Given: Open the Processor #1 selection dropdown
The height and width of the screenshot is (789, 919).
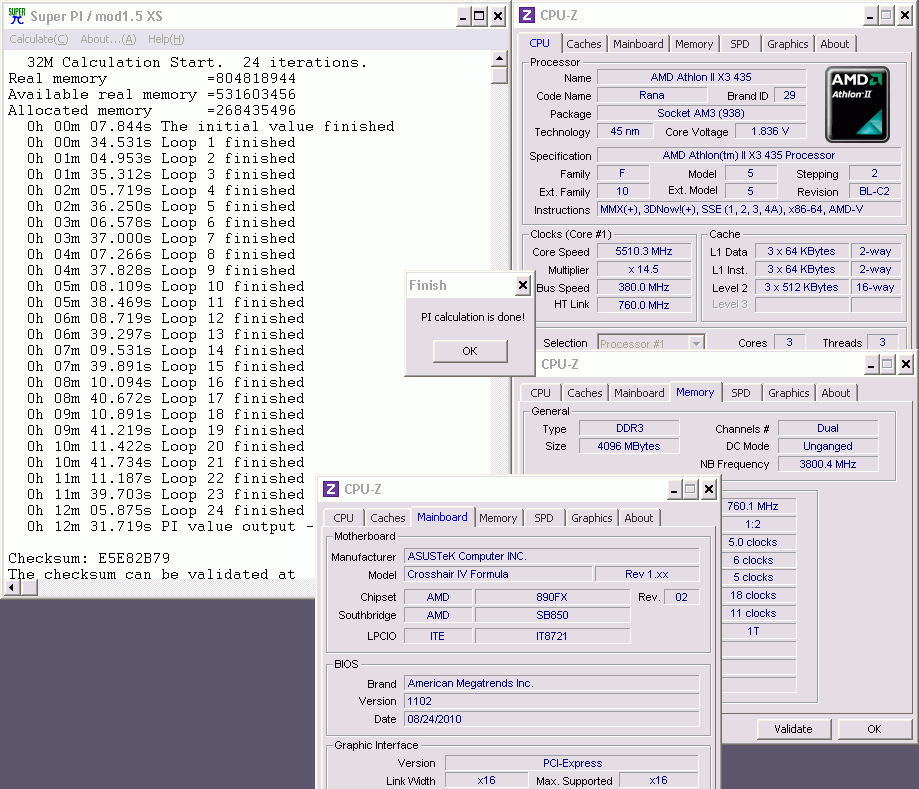Looking at the screenshot, I should point(696,344).
